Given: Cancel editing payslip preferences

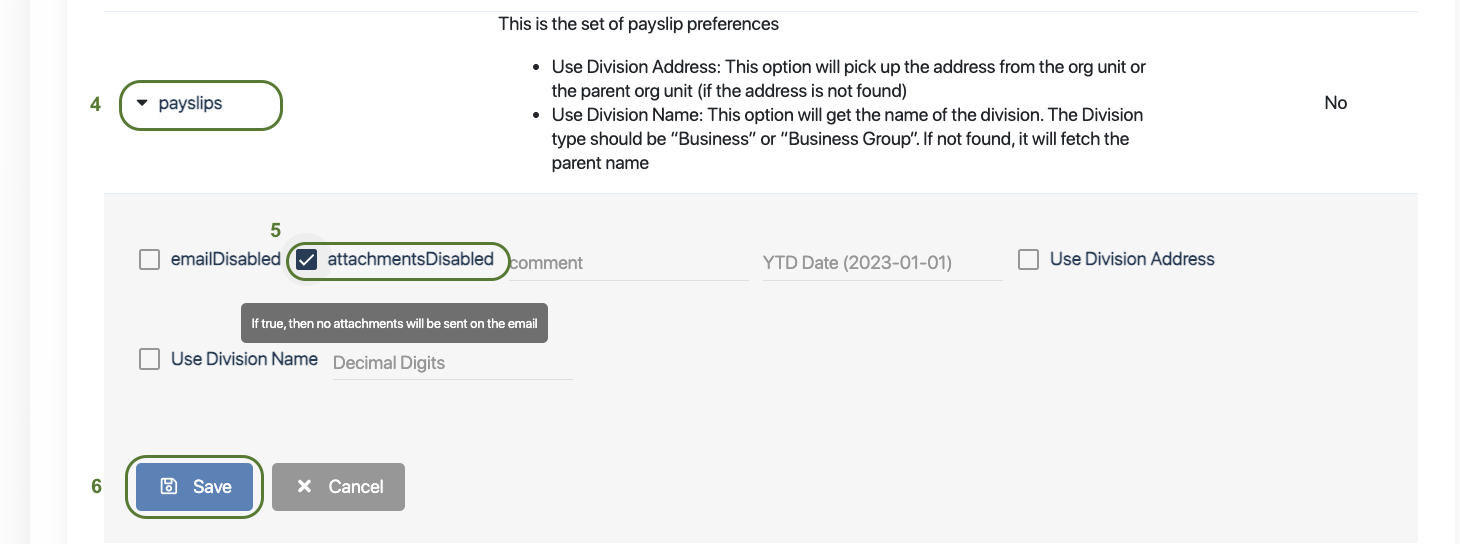Looking at the screenshot, I should (338, 487).
